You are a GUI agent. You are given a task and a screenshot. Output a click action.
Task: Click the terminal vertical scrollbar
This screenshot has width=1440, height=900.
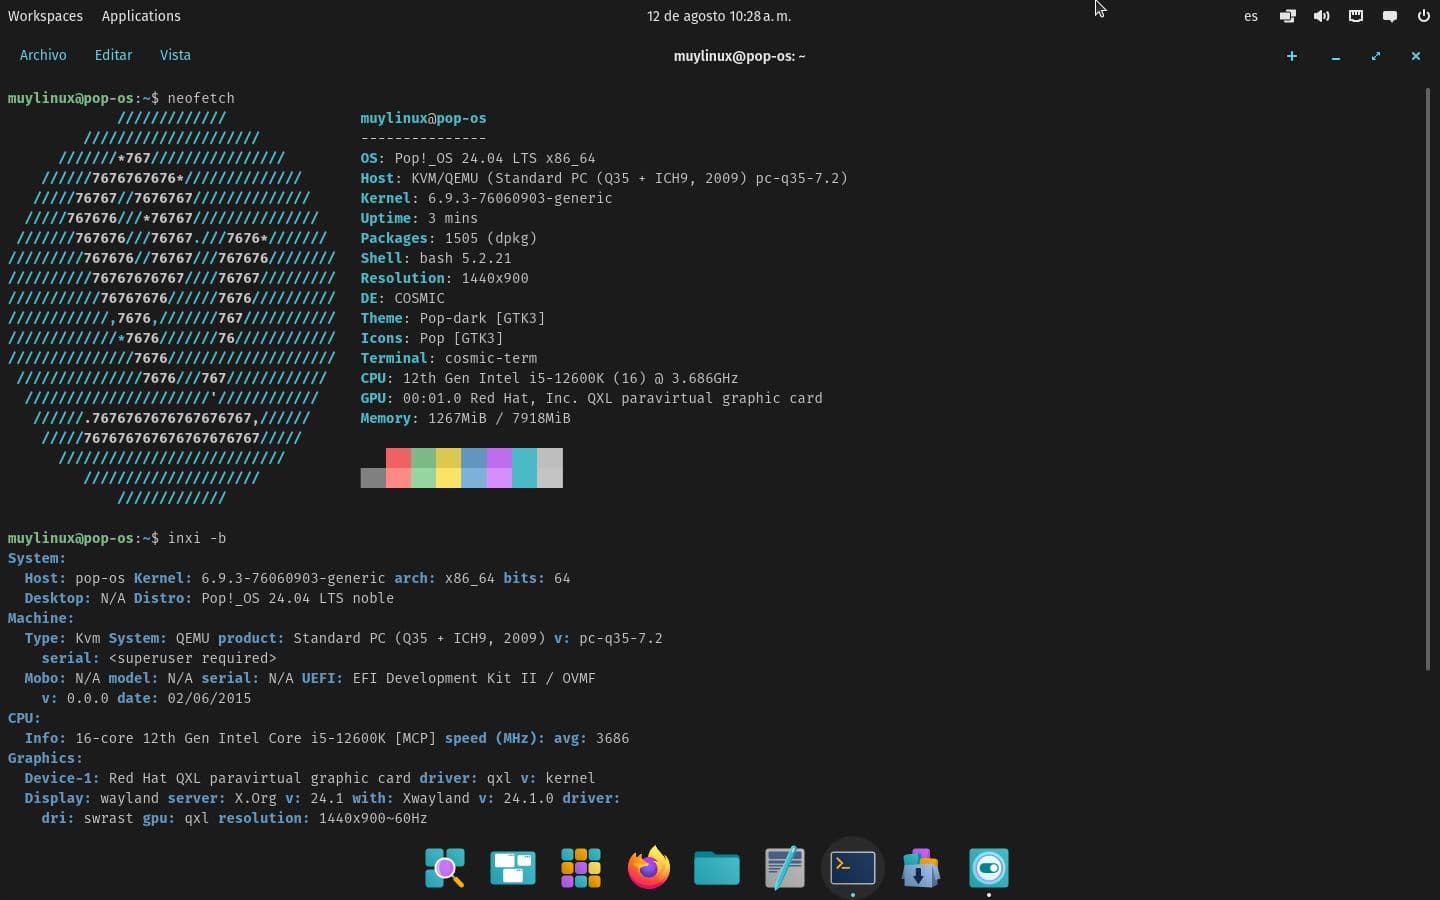tap(1428, 379)
